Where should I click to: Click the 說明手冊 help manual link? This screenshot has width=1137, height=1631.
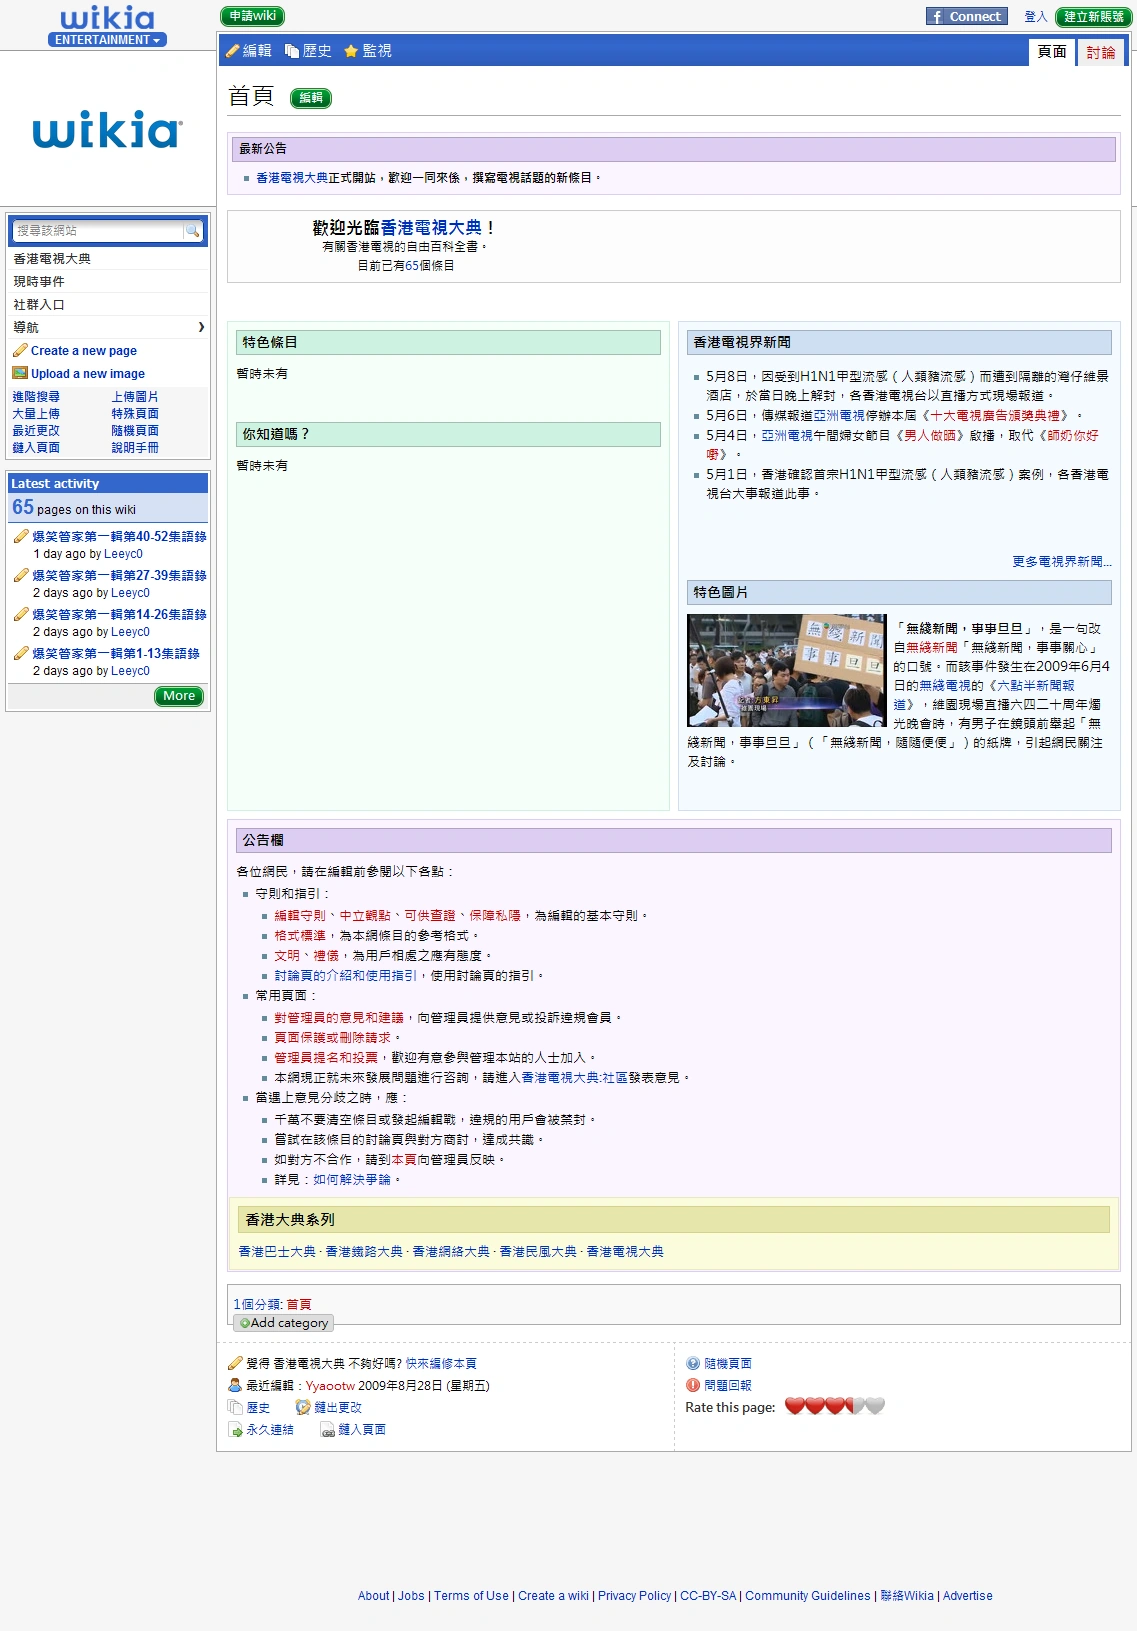coord(135,448)
